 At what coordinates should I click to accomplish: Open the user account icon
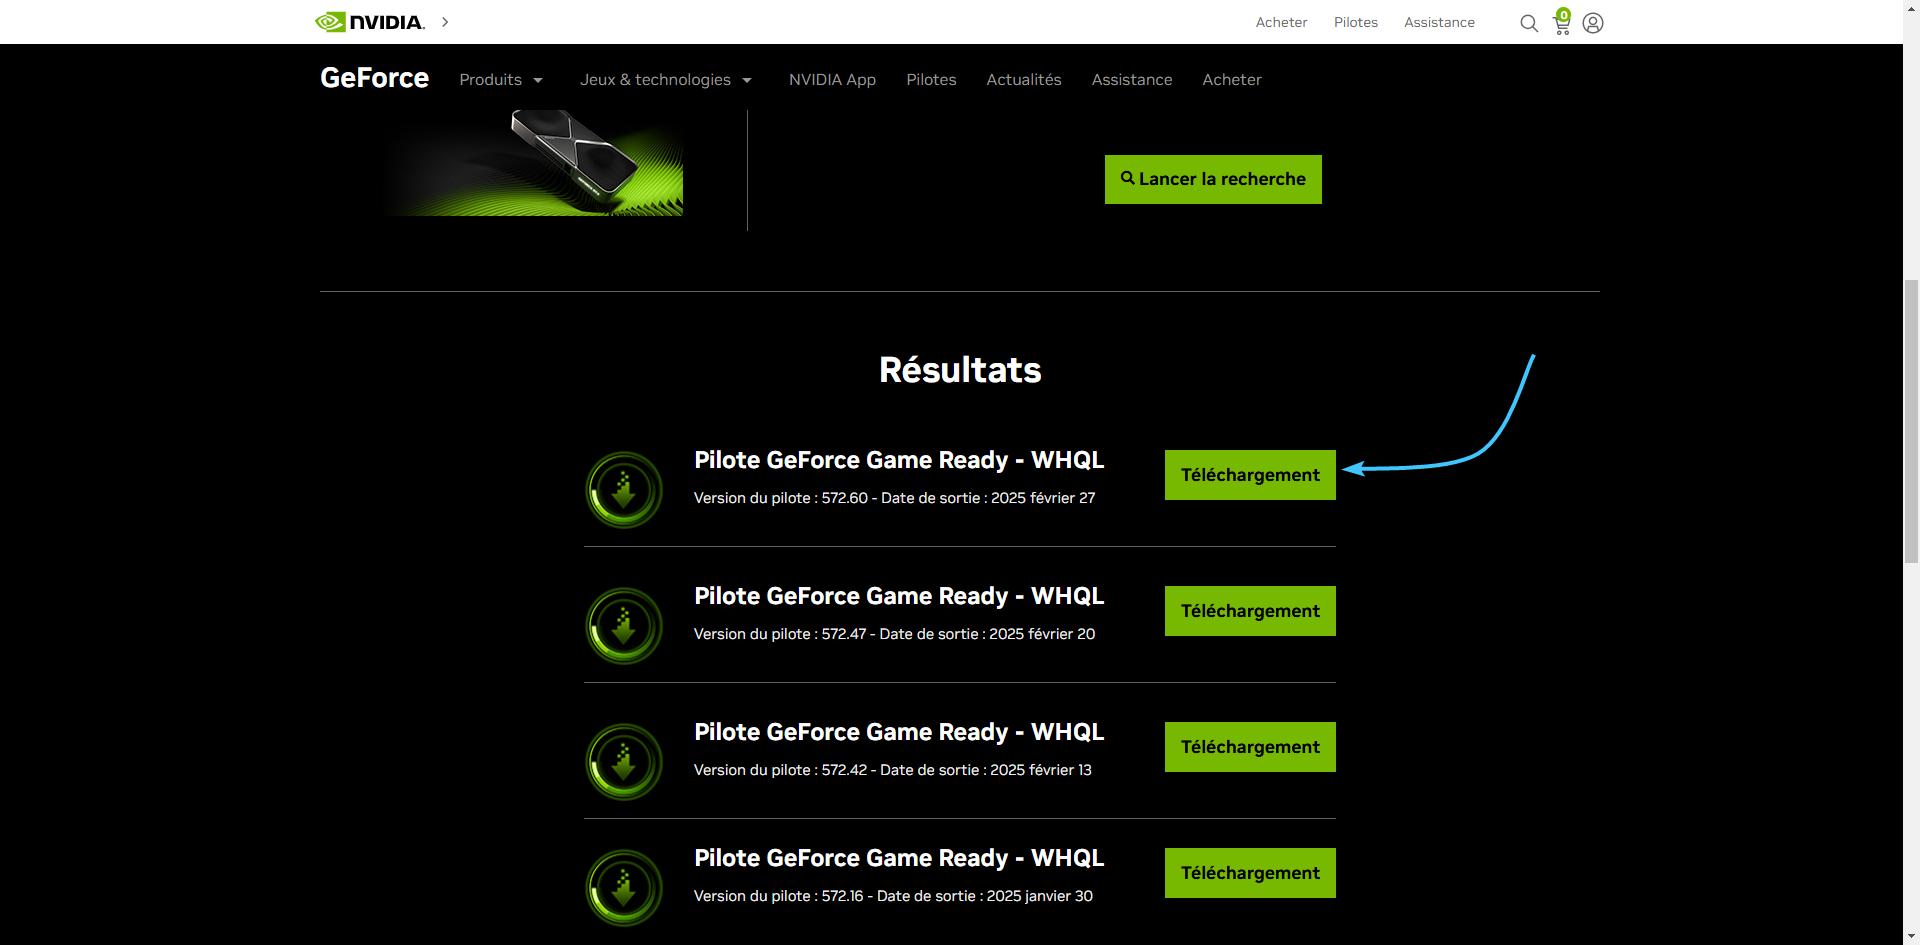[1593, 23]
